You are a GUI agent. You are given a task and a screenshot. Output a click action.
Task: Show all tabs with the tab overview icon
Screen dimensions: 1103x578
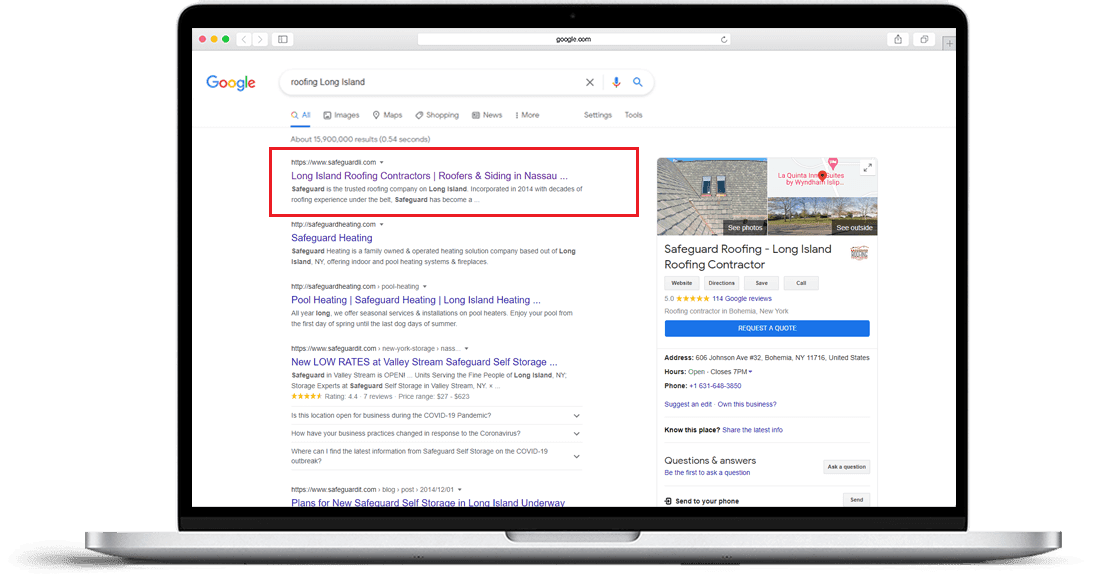click(924, 39)
